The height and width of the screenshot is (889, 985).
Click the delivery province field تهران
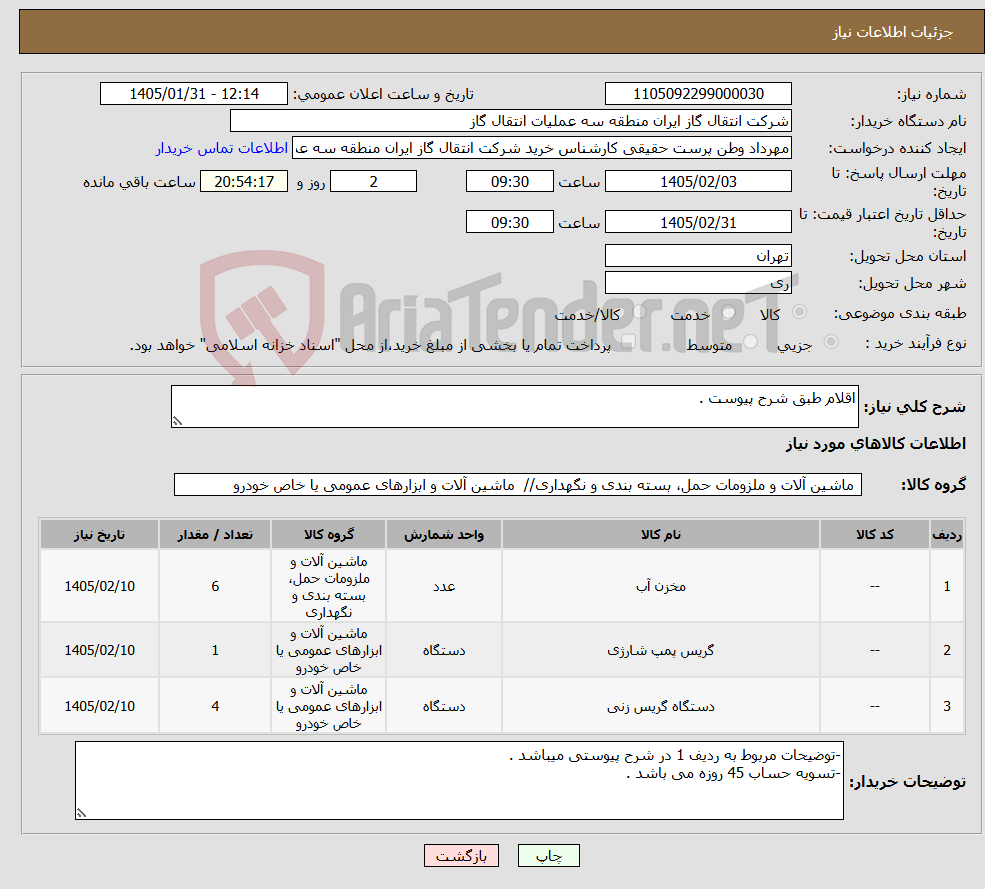(x=698, y=256)
